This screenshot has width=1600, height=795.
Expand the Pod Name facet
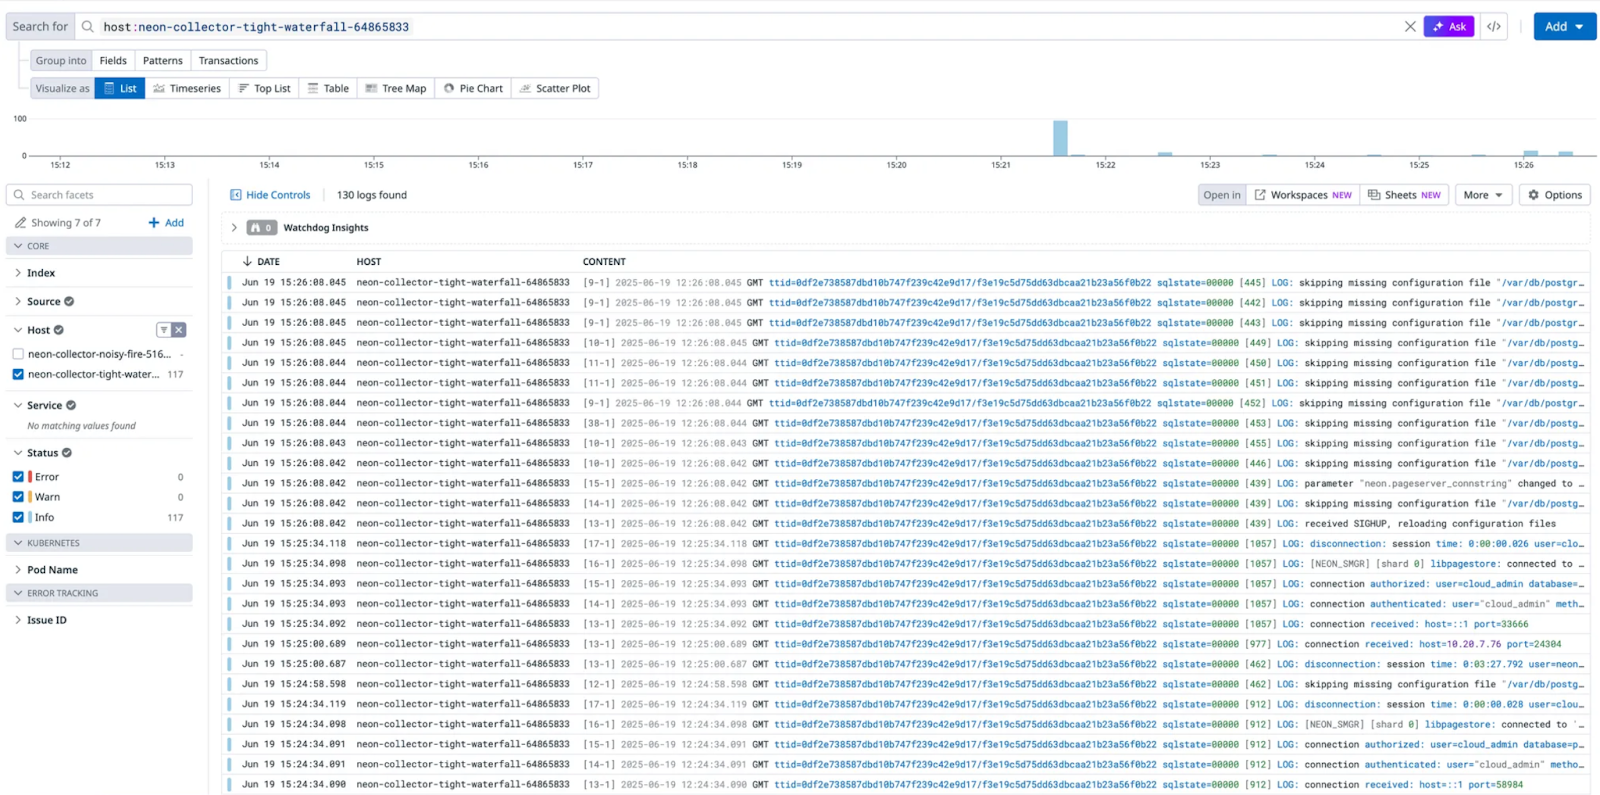click(52, 570)
